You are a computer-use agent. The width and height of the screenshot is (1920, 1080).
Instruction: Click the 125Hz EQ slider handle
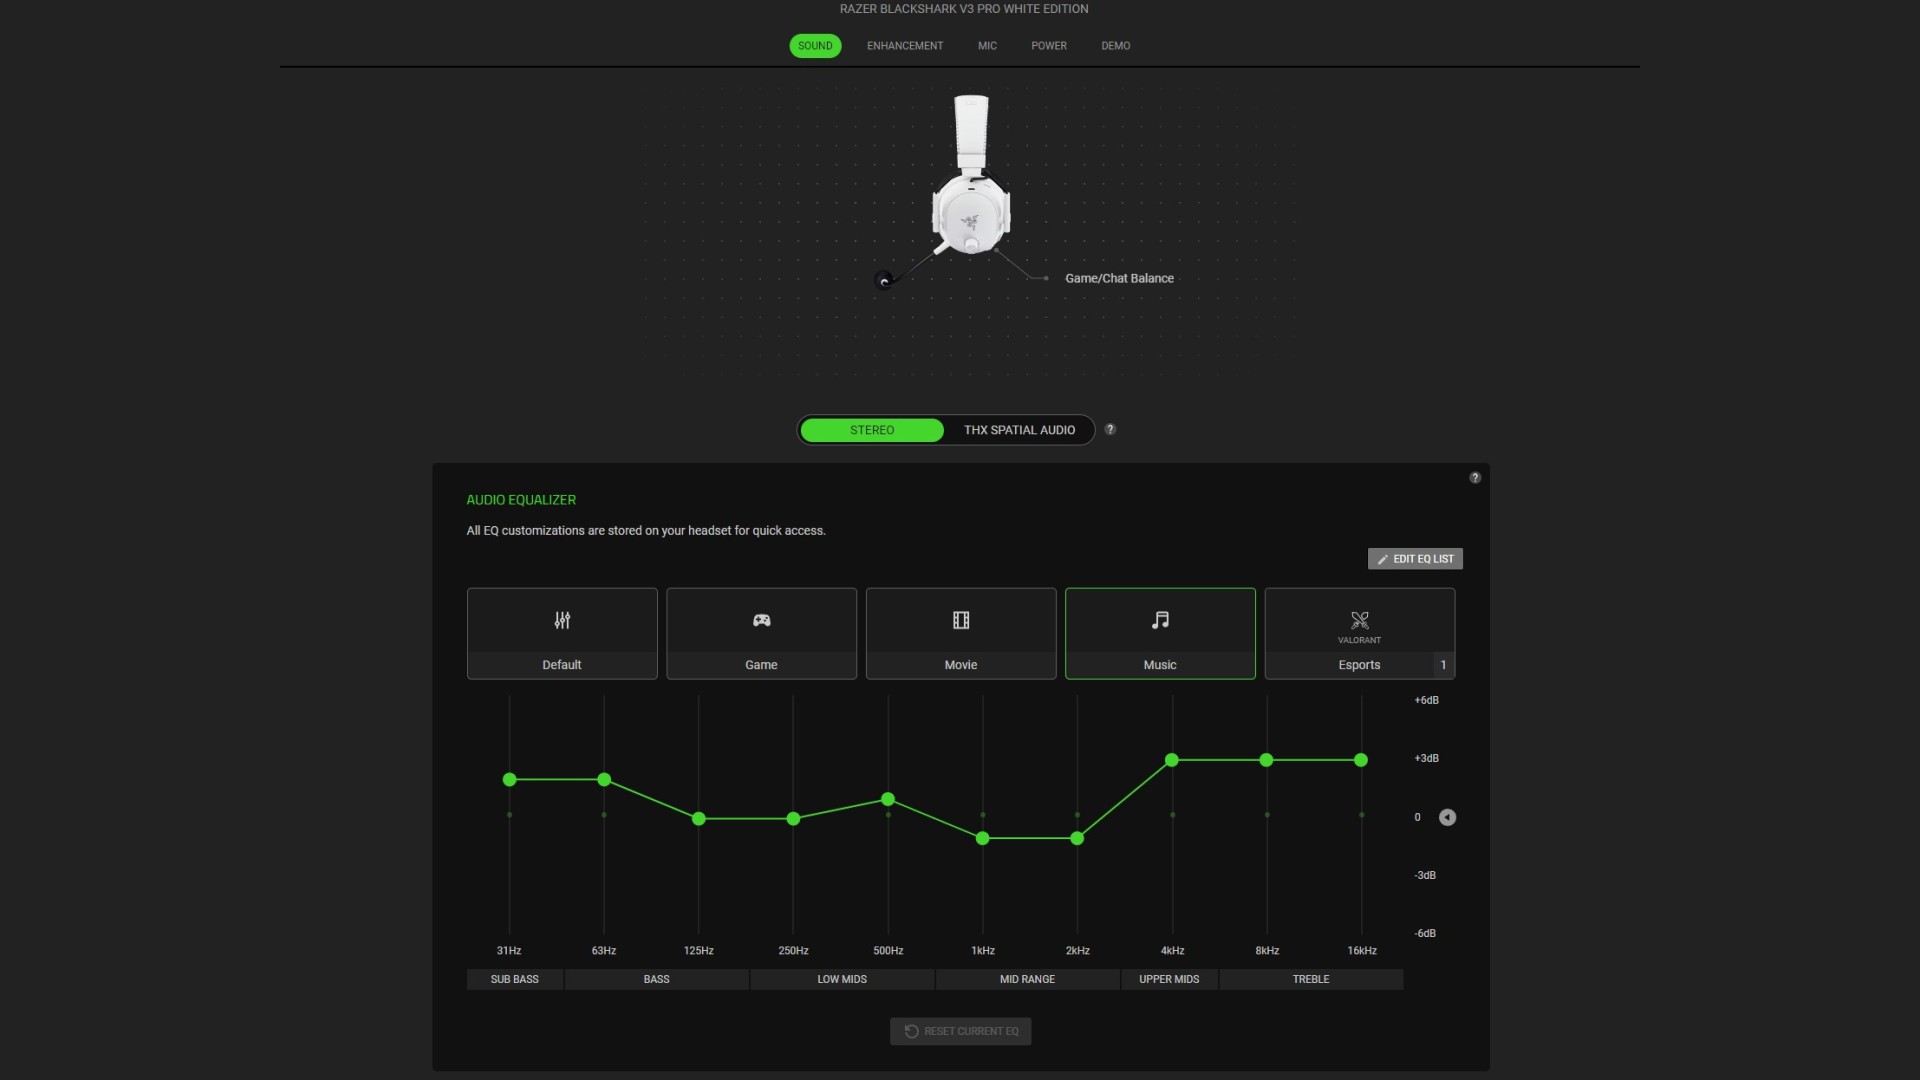(699, 819)
